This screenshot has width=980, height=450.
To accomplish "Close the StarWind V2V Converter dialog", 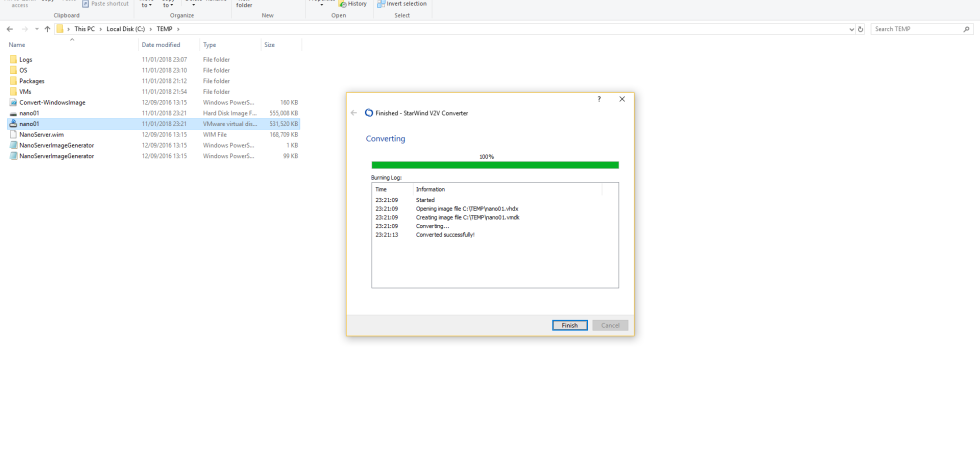I will [622, 99].
